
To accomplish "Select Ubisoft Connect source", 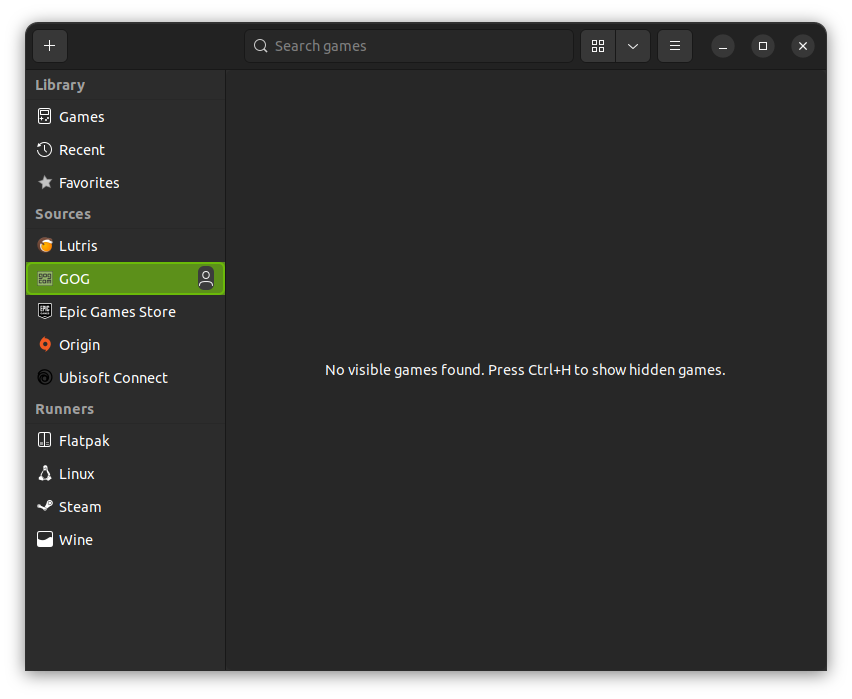I will [x=126, y=378].
